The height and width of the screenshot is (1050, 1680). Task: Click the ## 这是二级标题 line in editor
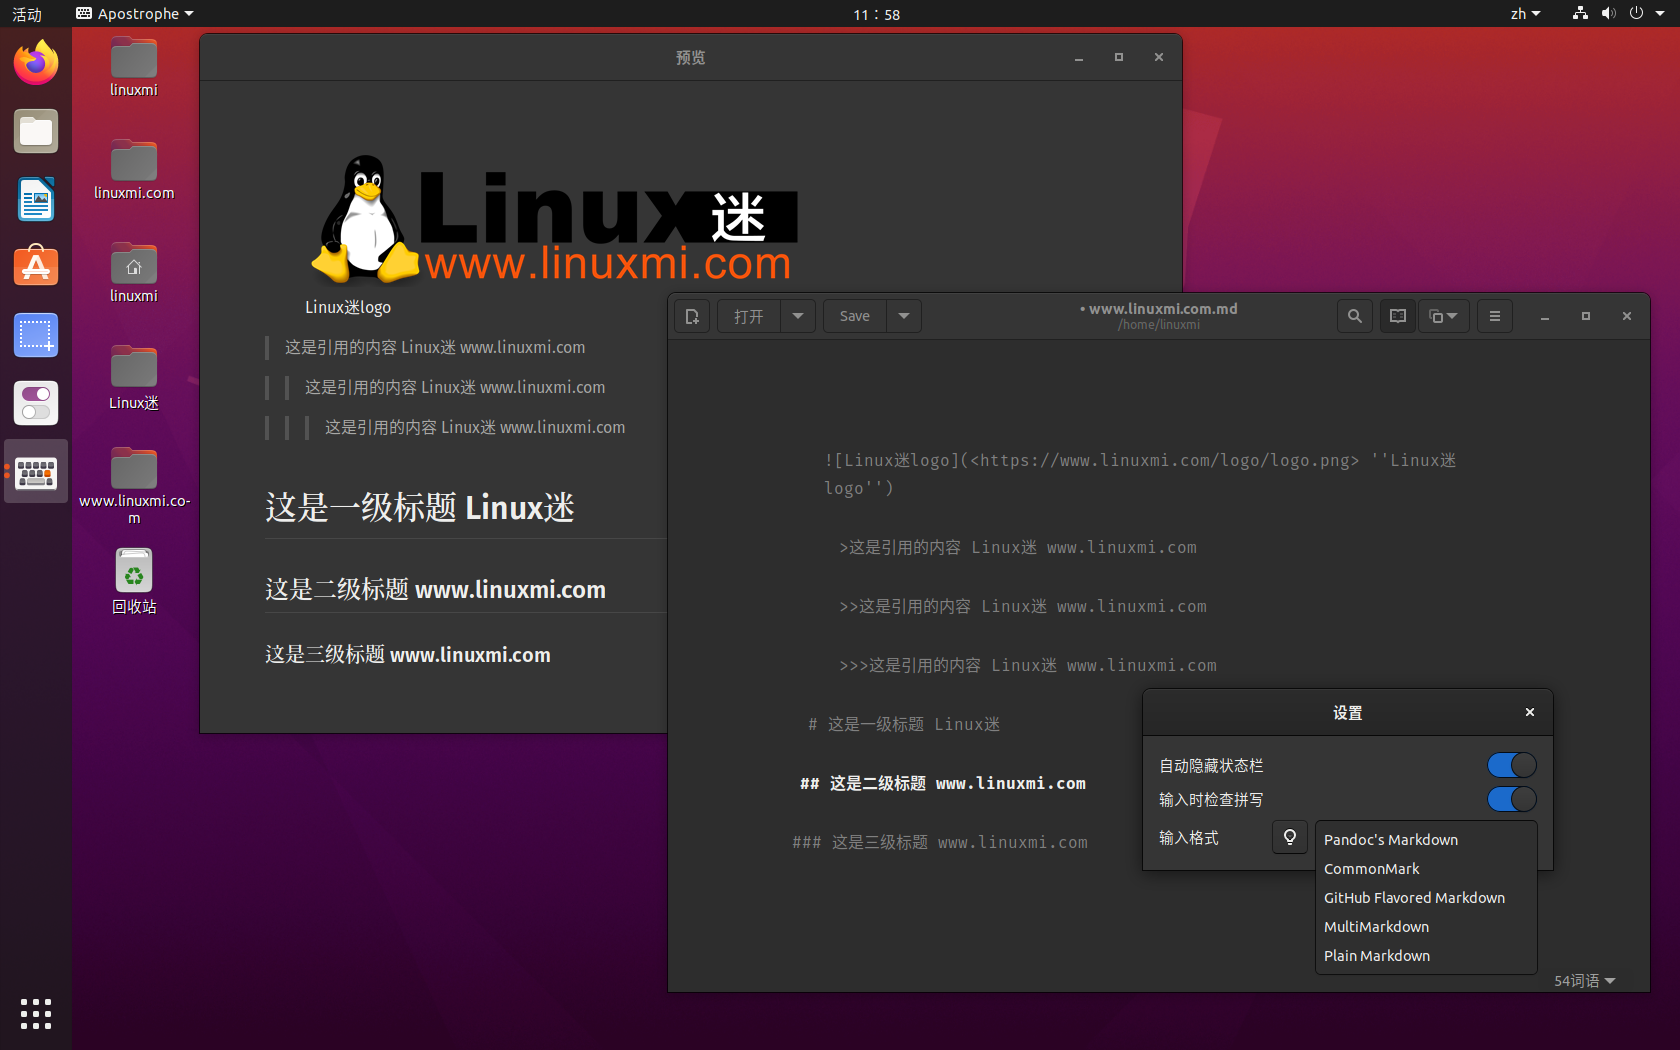pyautogui.click(x=943, y=783)
